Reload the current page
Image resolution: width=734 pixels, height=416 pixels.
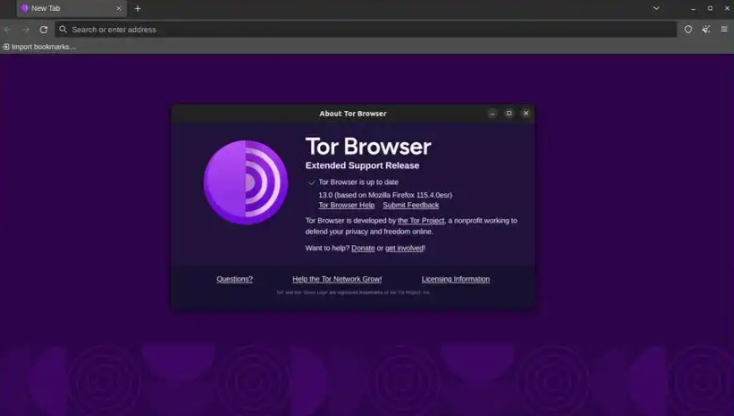click(43, 29)
